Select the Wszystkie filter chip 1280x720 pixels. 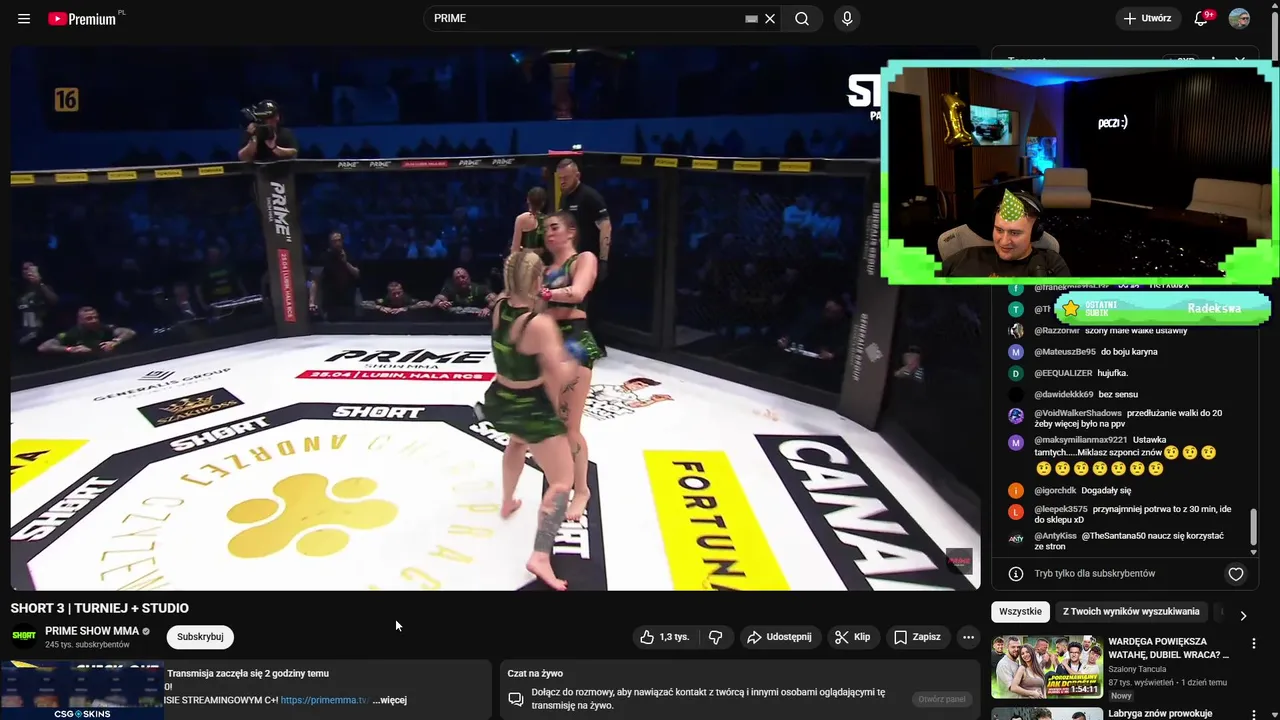pyautogui.click(x=1020, y=612)
